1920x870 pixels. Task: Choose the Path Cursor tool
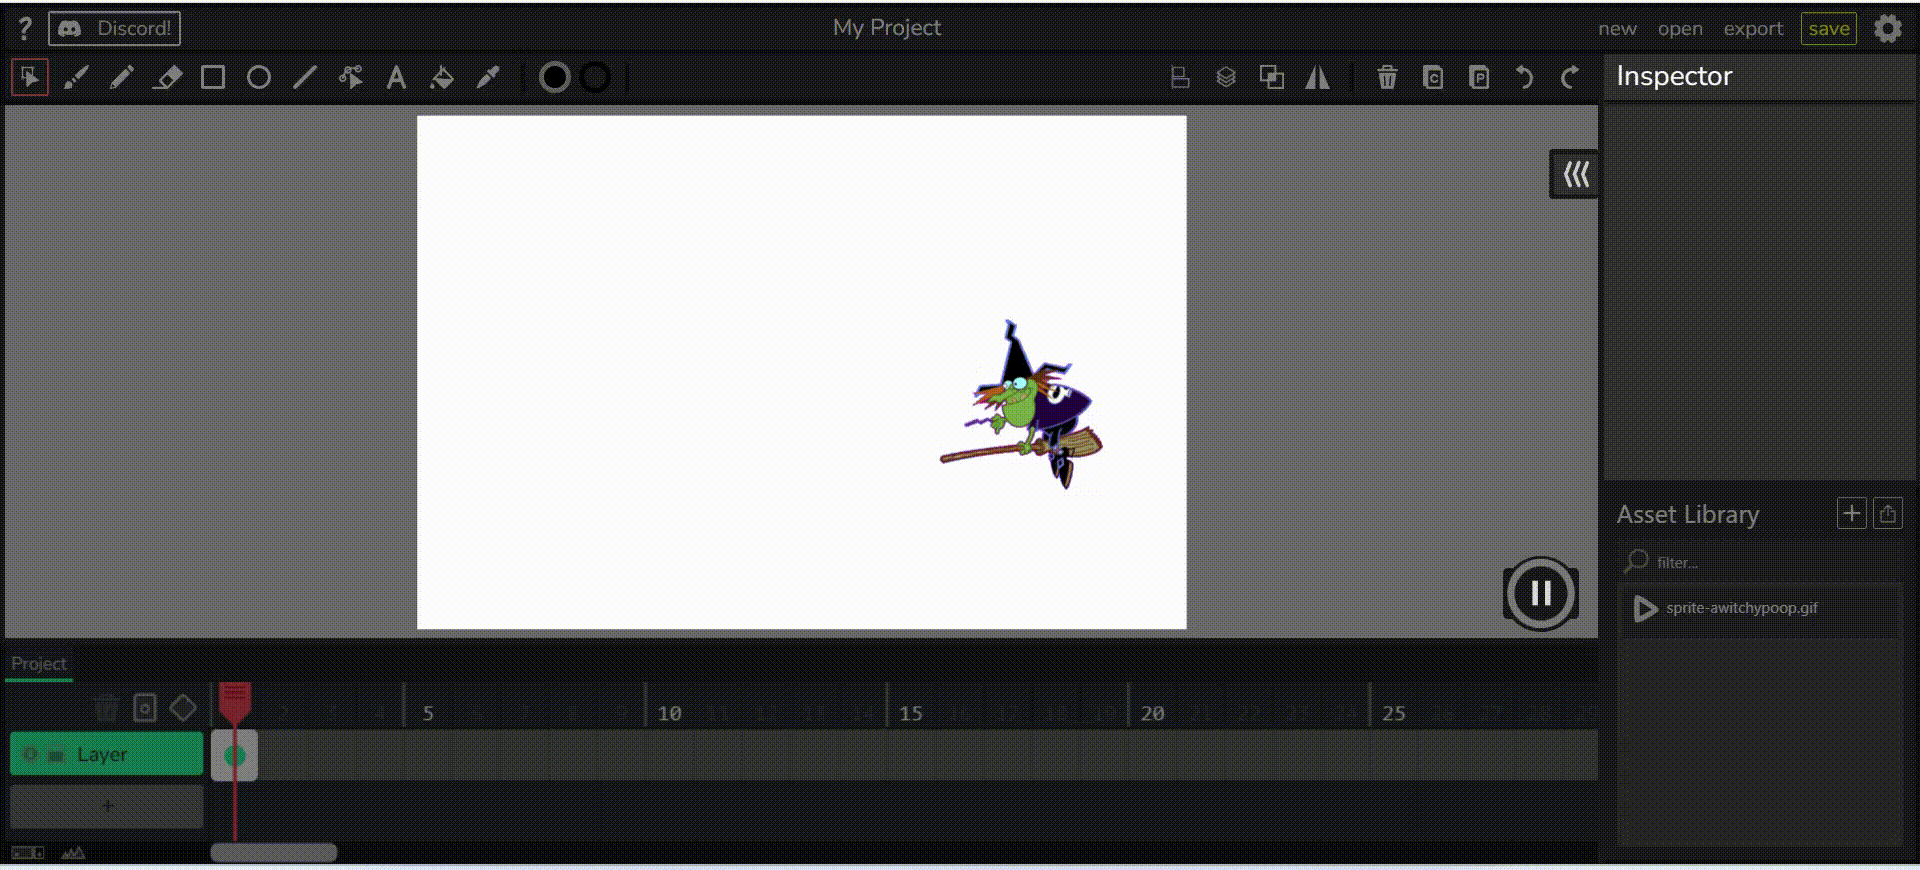[350, 77]
